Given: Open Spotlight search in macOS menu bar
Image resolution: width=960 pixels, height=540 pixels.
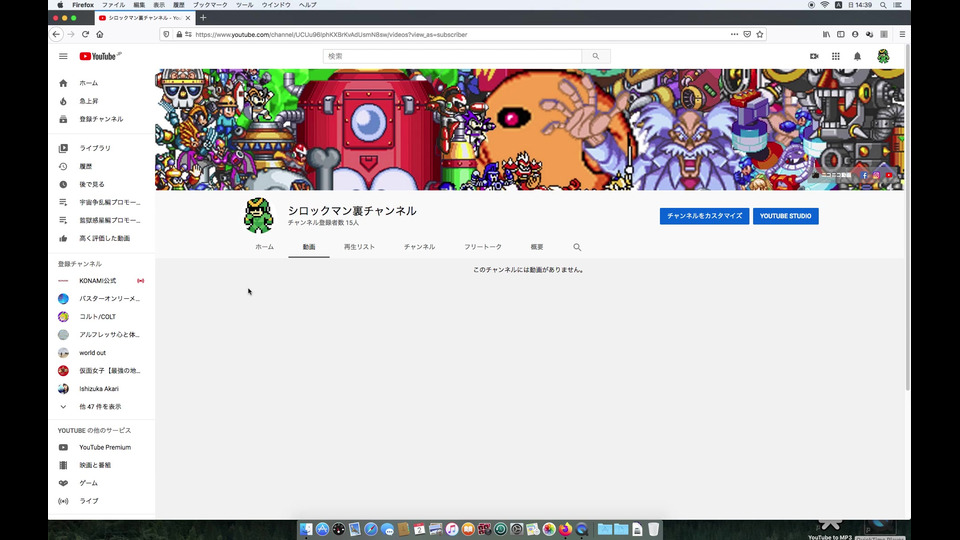Looking at the screenshot, I should [883, 5].
